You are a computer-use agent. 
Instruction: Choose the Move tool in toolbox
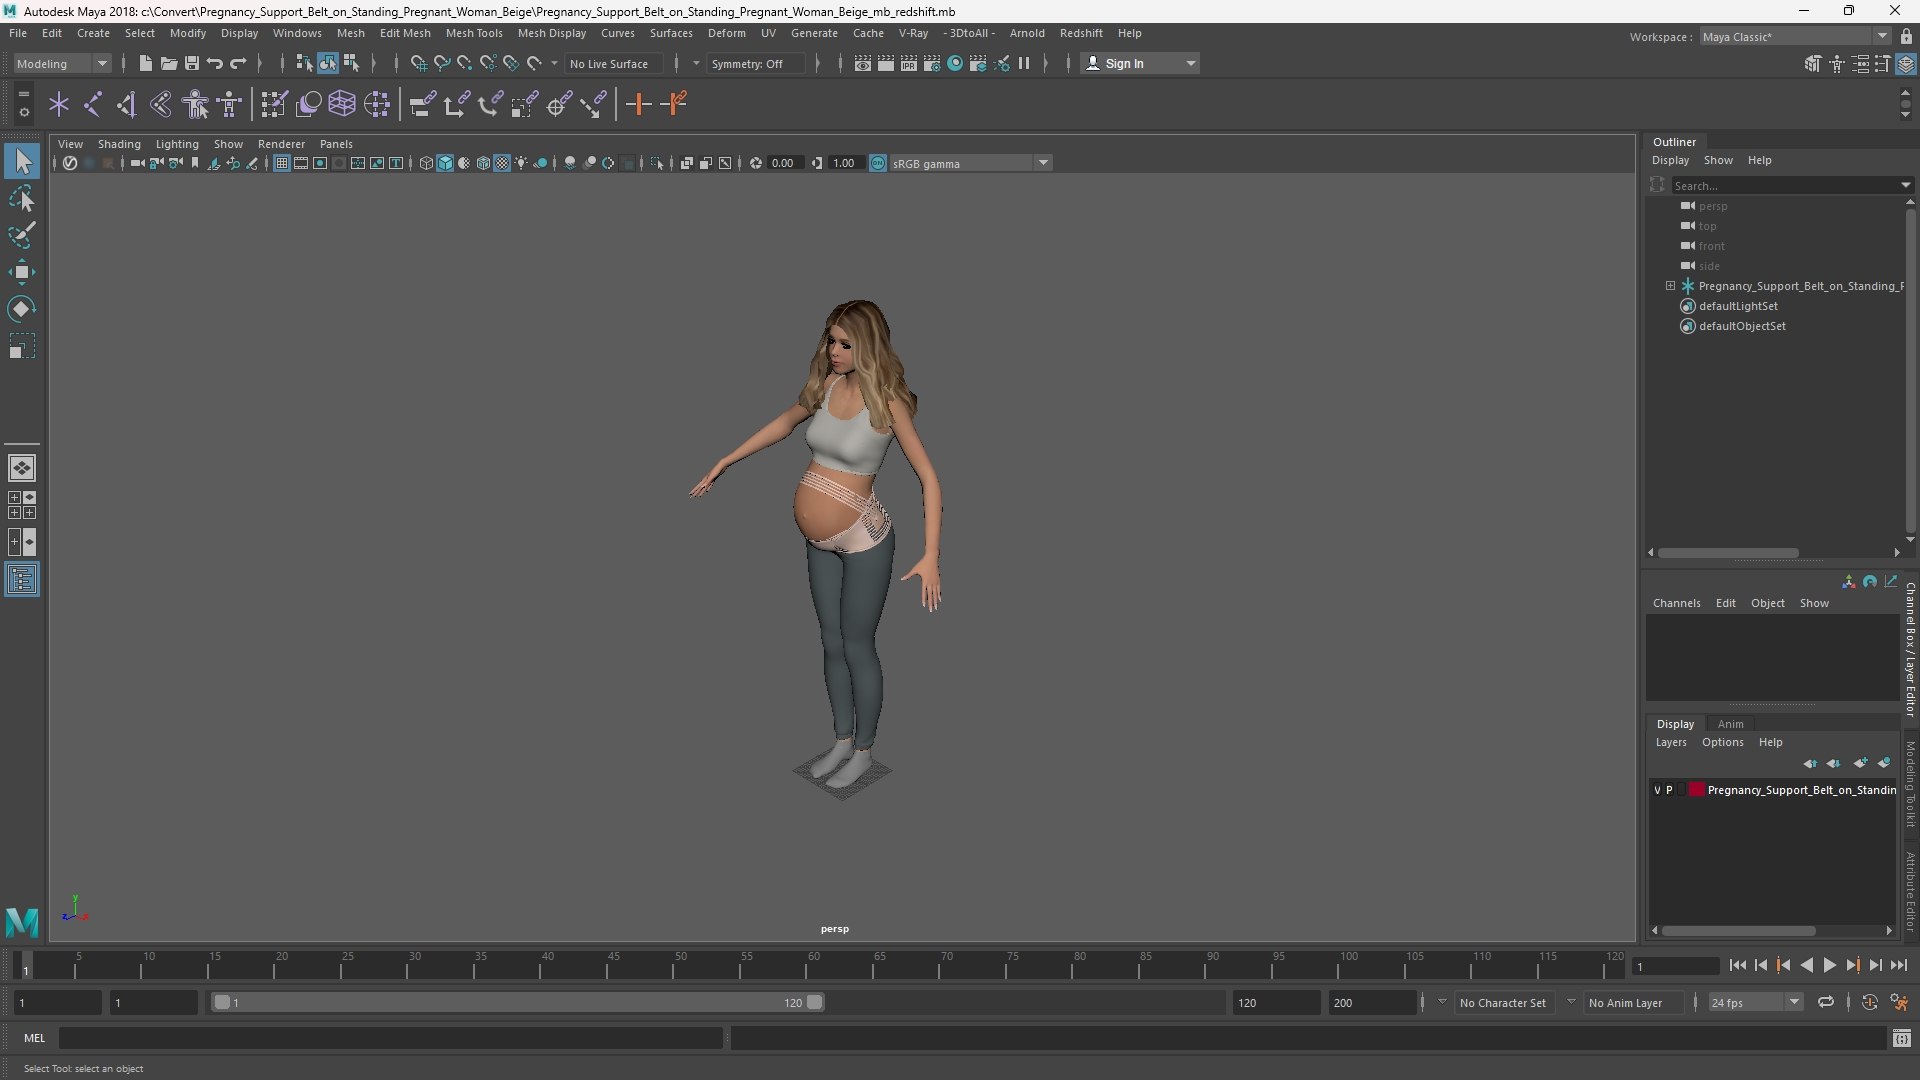[x=22, y=272]
